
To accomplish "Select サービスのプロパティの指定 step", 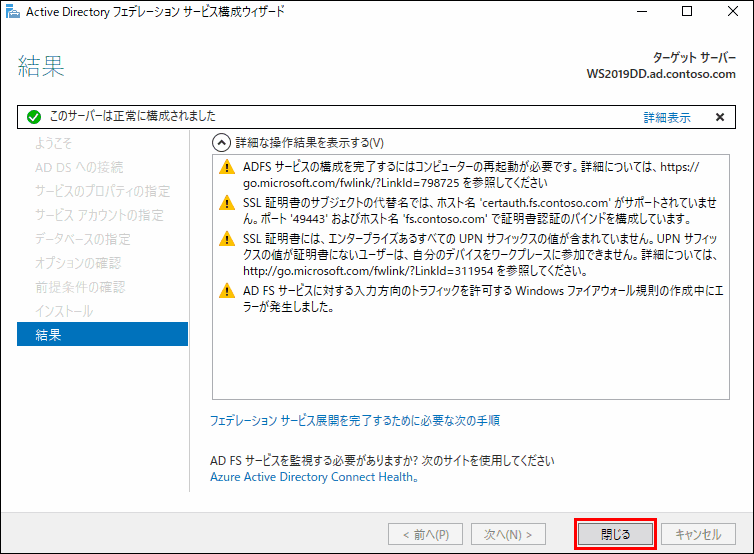I will pyautogui.click(x=102, y=191).
